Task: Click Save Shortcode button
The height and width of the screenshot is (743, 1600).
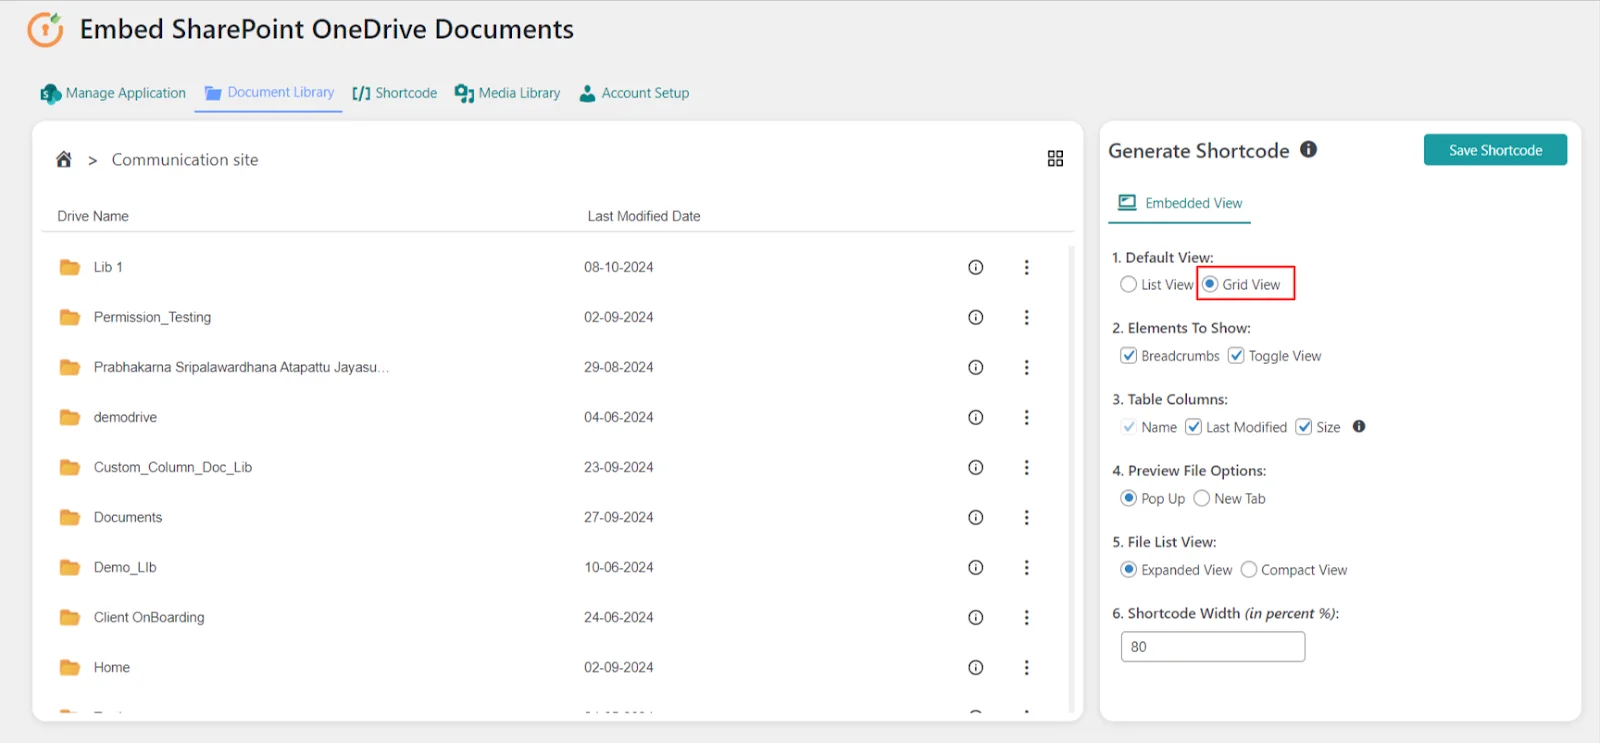Action: [1495, 150]
